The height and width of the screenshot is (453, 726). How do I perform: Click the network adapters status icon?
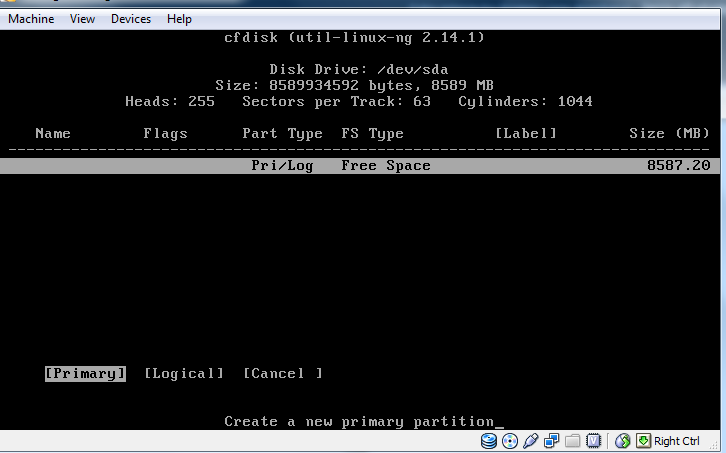(x=551, y=441)
